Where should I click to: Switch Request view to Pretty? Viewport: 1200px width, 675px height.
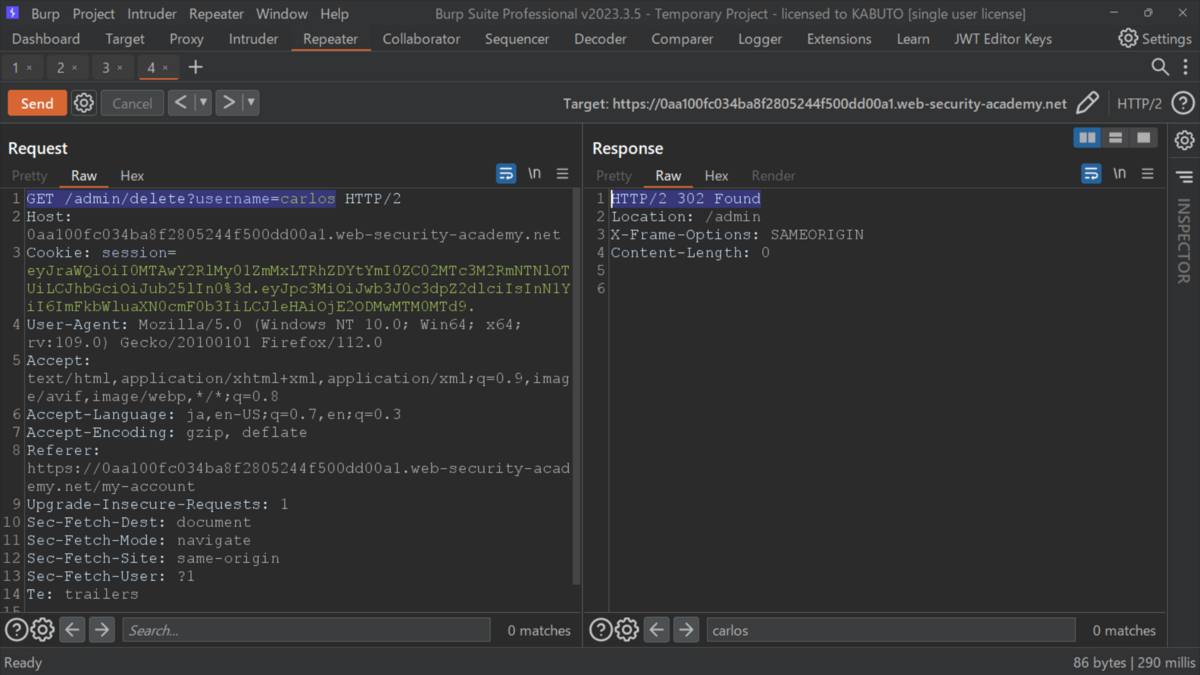[x=29, y=175]
